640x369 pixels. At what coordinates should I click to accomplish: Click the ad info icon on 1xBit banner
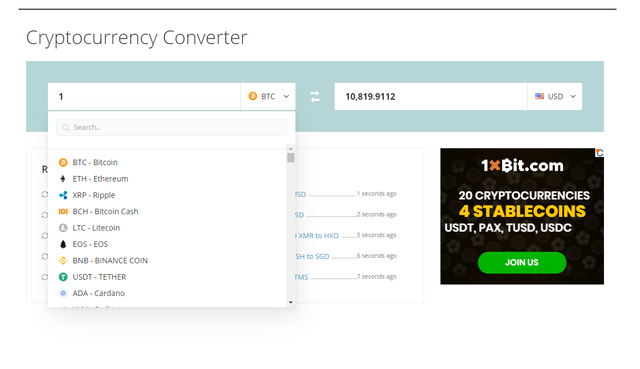599,153
